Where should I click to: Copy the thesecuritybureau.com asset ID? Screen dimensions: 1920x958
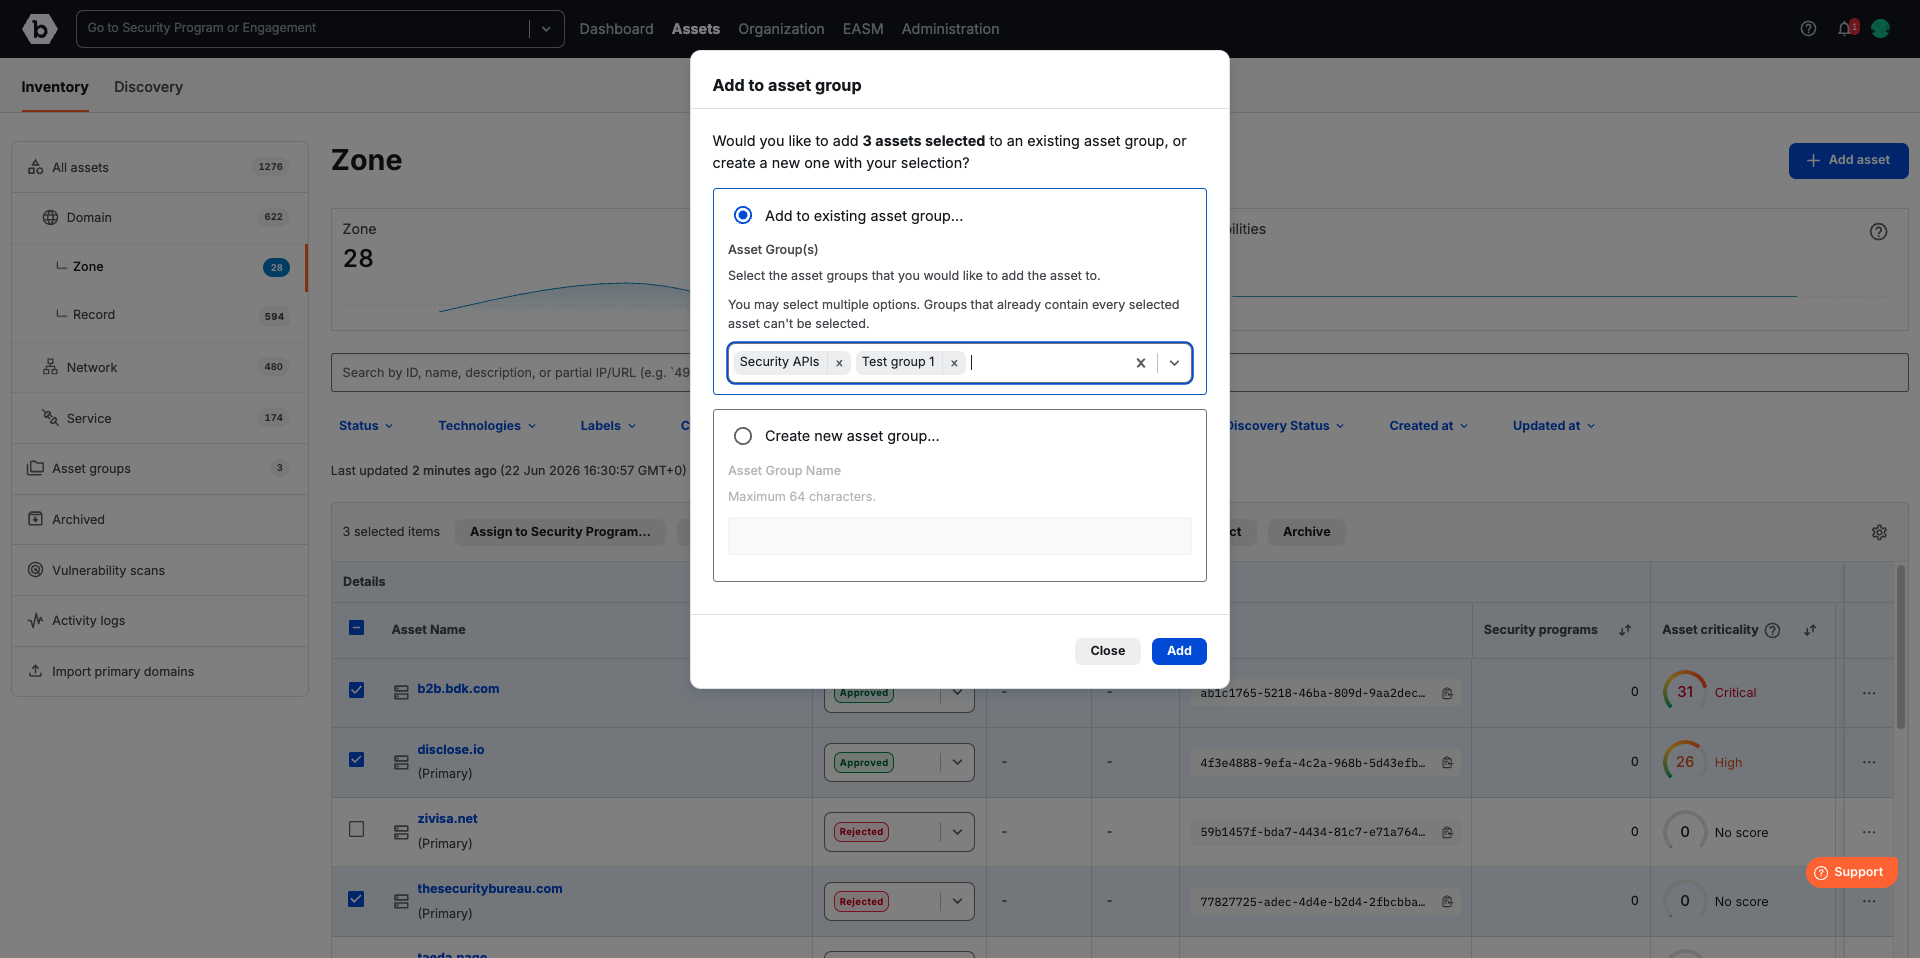coord(1447,902)
